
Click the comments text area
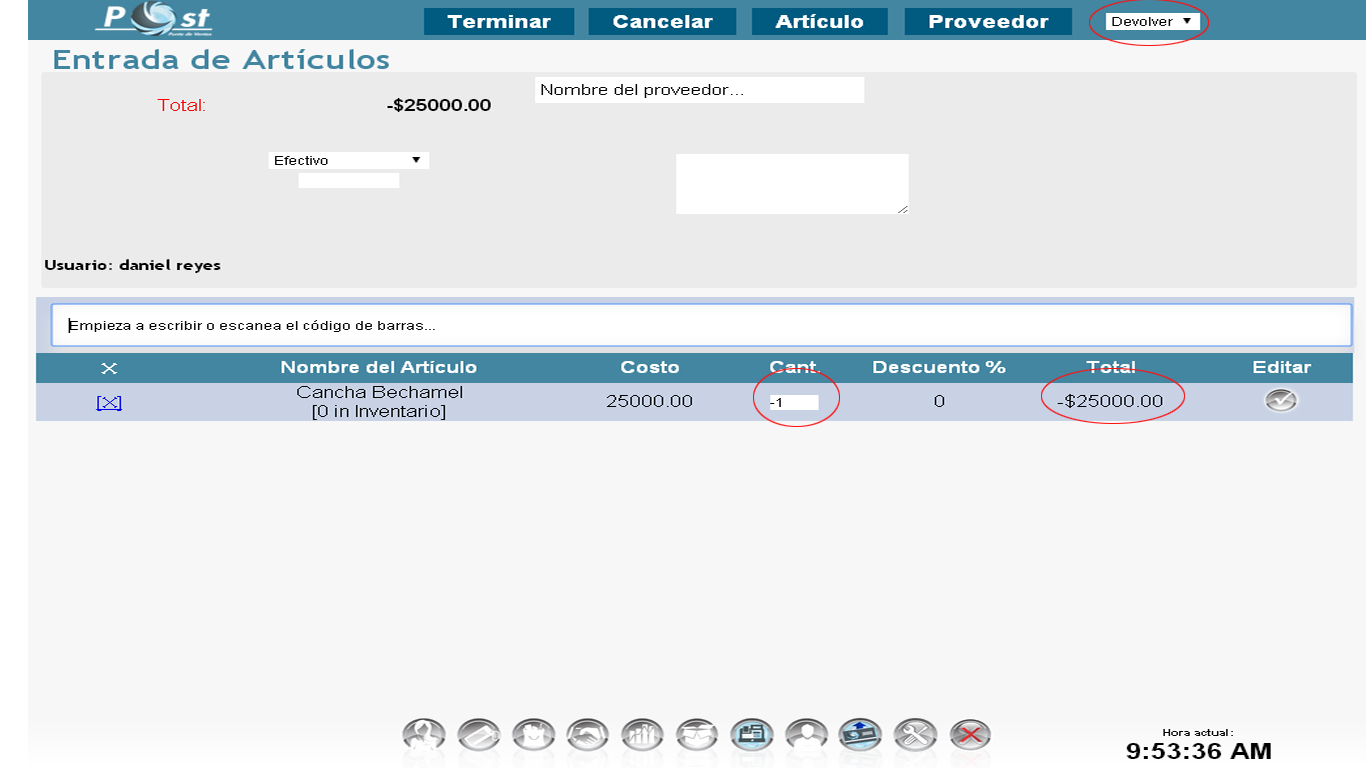pyautogui.click(x=792, y=184)
